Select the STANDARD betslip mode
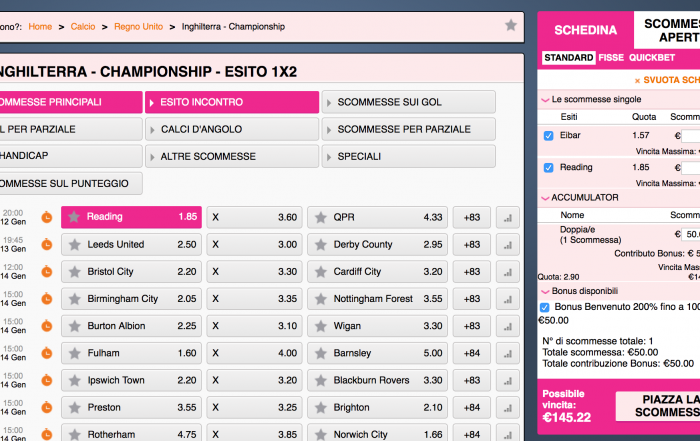Screen dimensions: 700x441 tap(569, 58)
